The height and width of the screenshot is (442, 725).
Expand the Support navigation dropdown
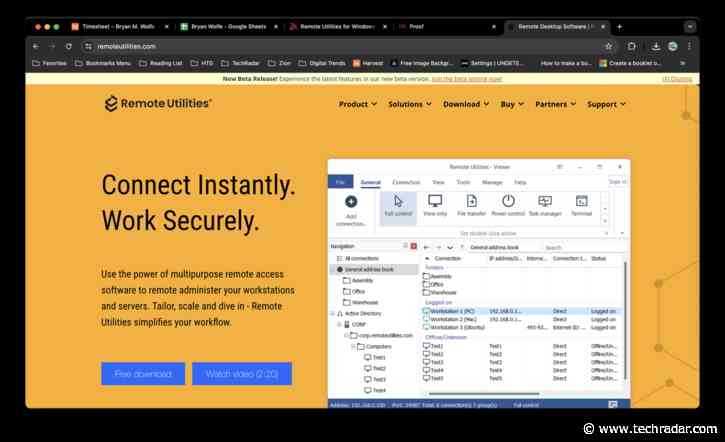click(606, 104)
